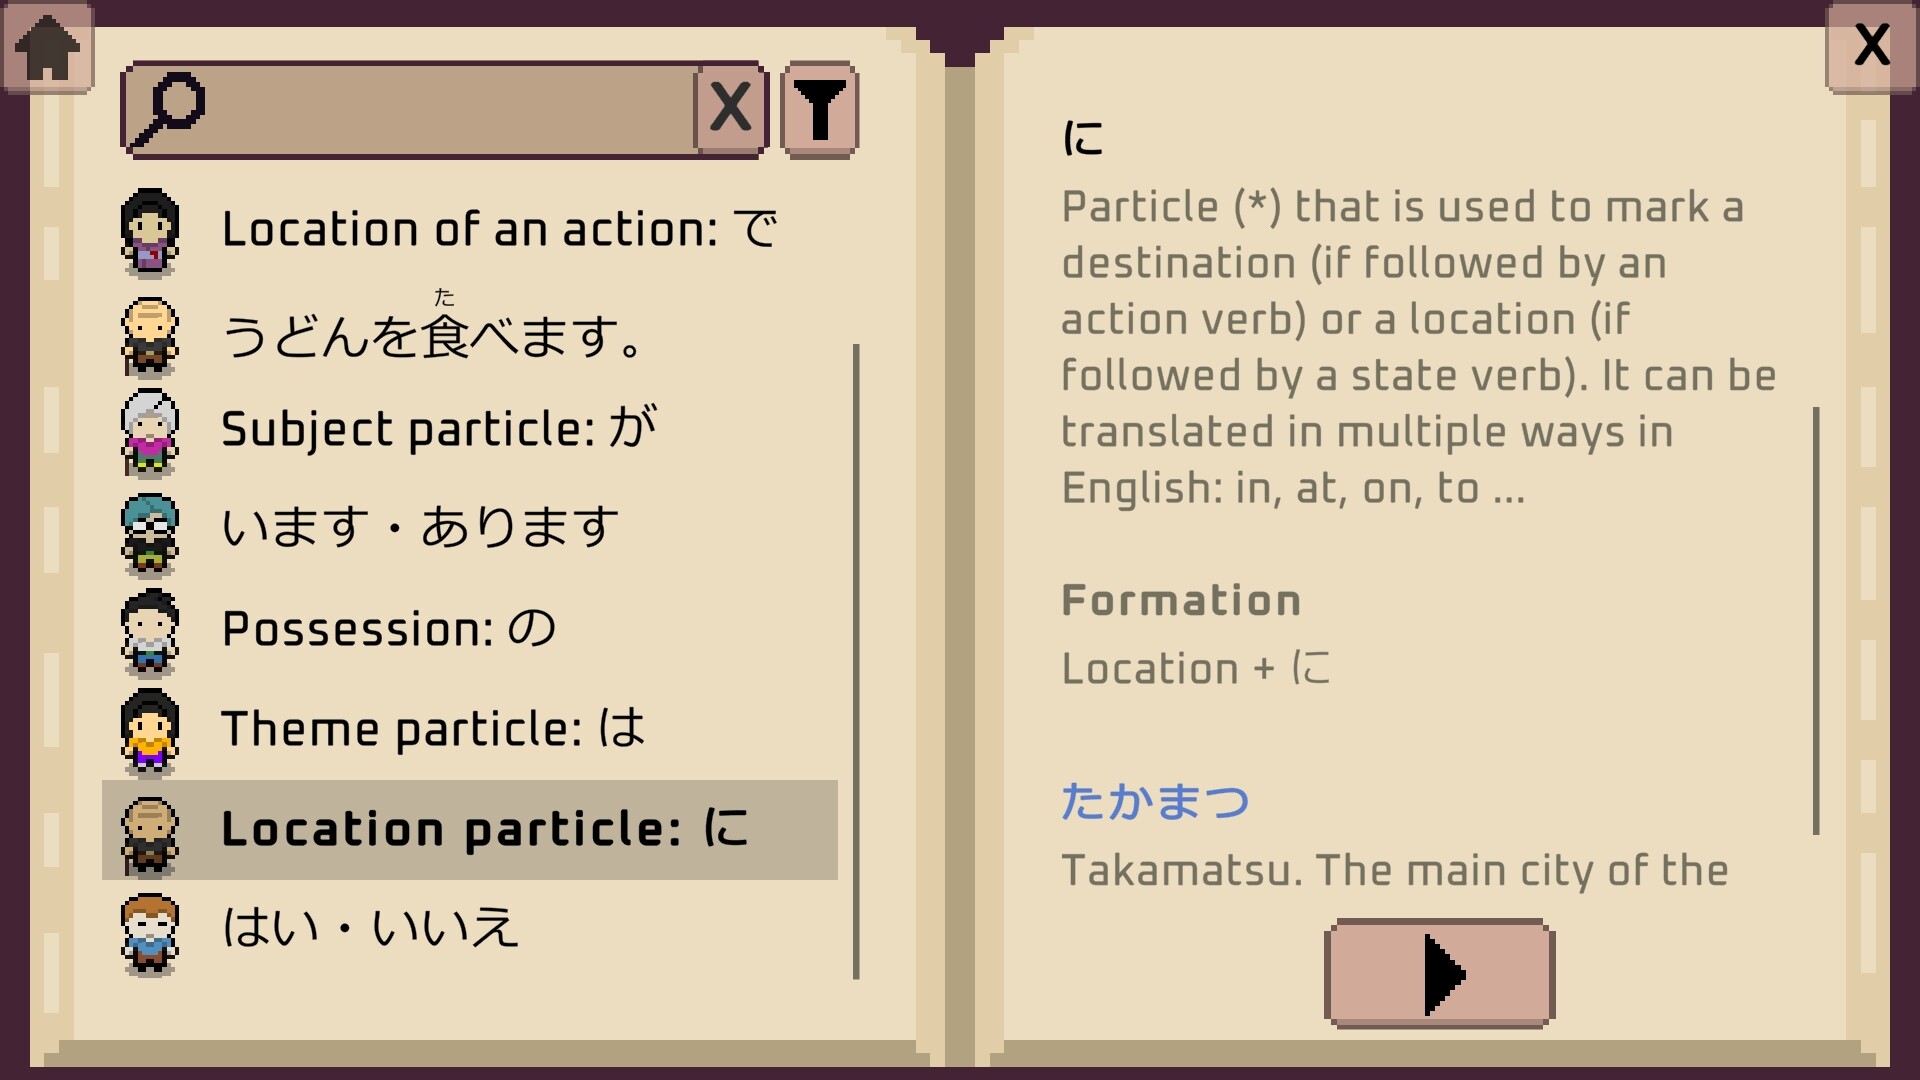Click the right page scrollbar

1816,620
